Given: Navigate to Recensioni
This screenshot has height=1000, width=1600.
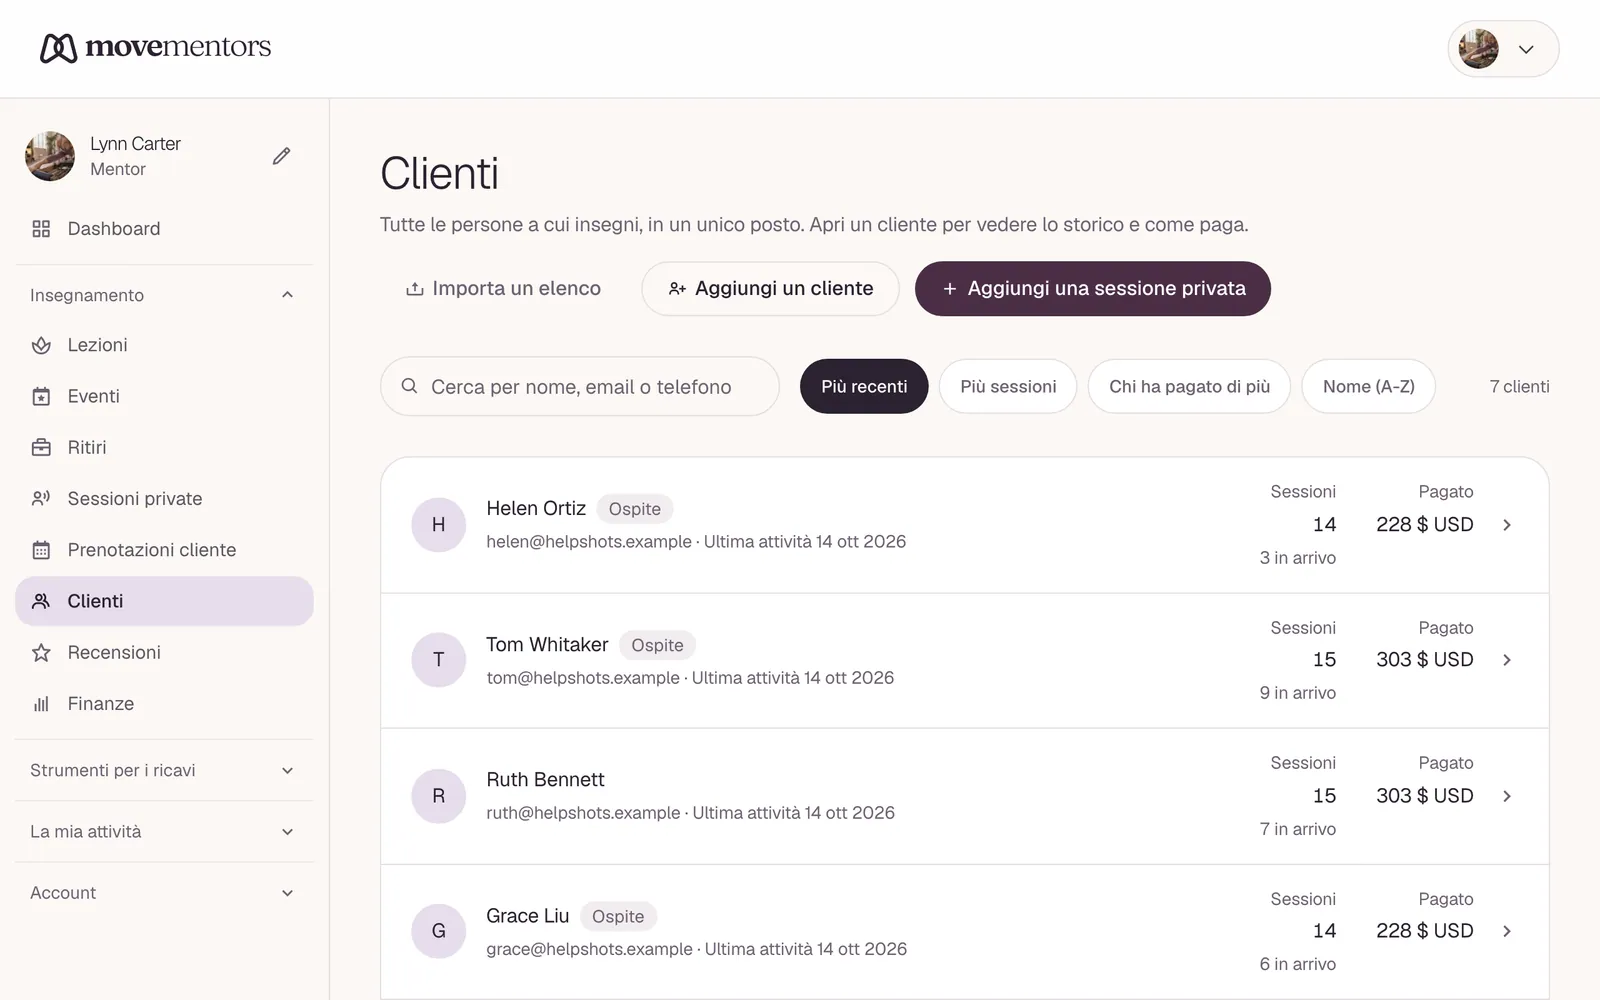Looking at the screenshot, I should tap(164, 653).
